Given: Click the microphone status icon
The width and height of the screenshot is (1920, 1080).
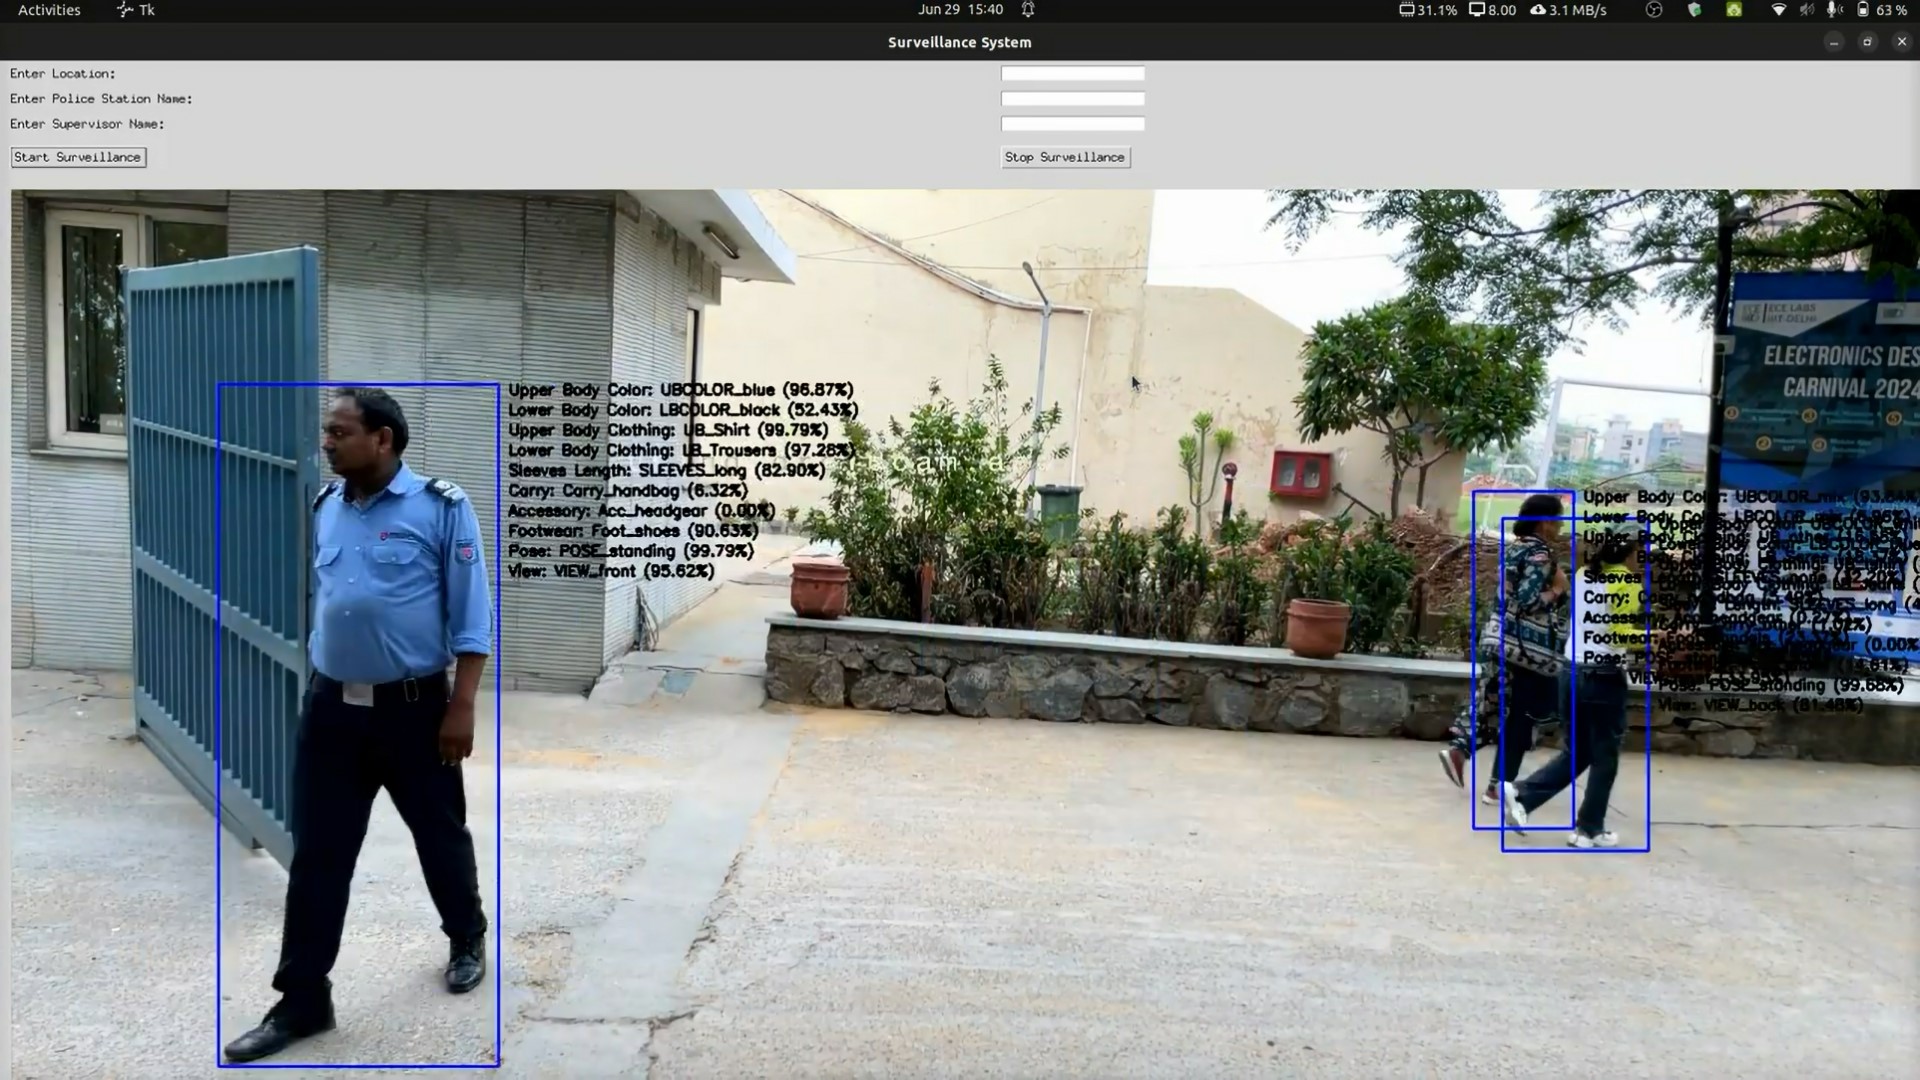Looking at the screenshot, I should pos(1833,10).
